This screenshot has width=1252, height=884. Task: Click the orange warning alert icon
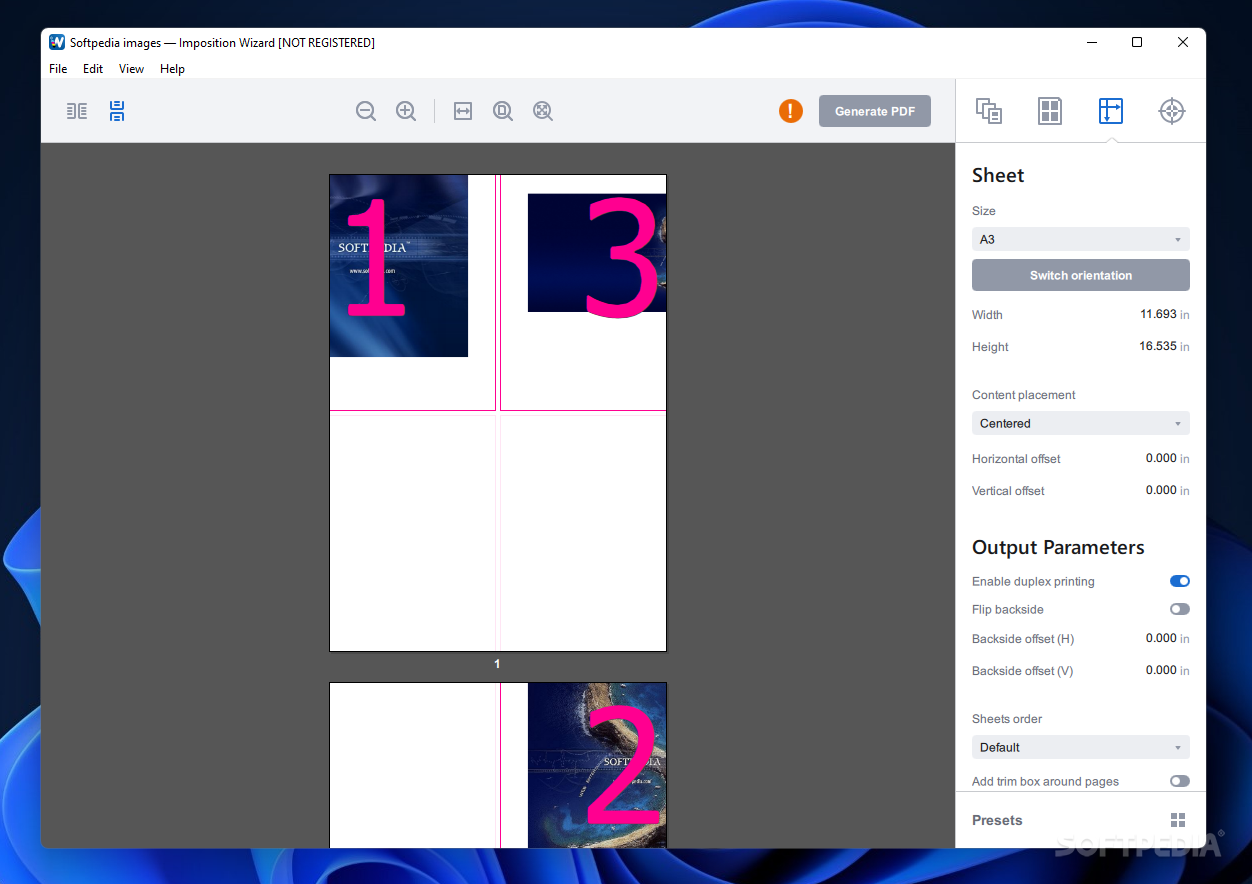791,111
